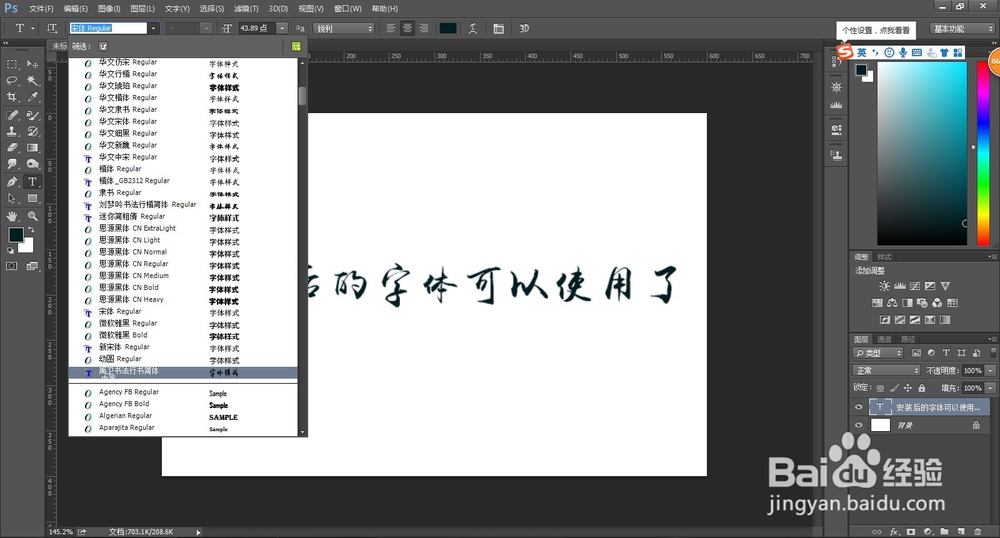This screenshot has width=1000, height=538.
Task: Switch to the 样式 tab
Action: (x=885, y=257)
